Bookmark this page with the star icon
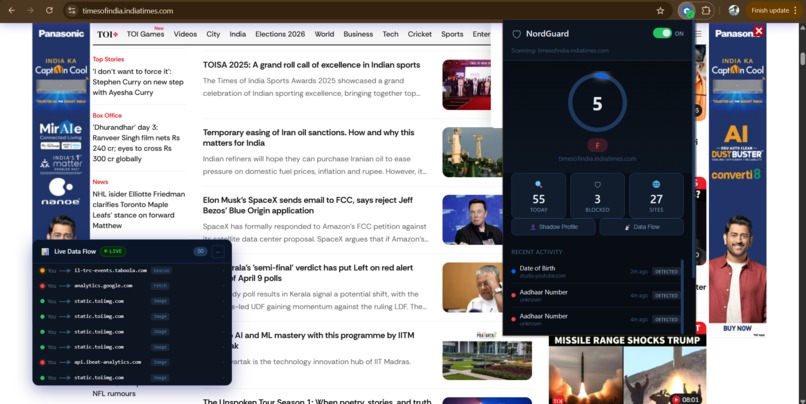Screen dimensions: 806x404 (660, 10)
